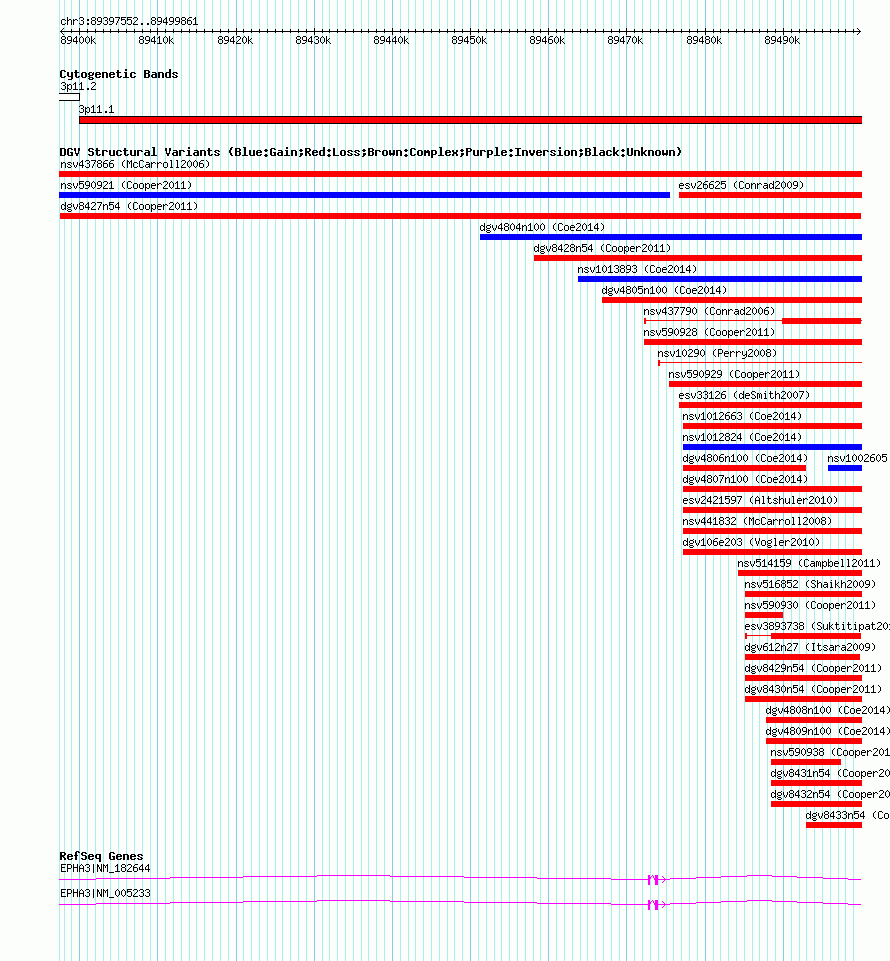Open nsv514159 (Campbell2011) variant
The width and height of the screenshot is (890, 961).
pyautogui.click(x=800, y=573)
